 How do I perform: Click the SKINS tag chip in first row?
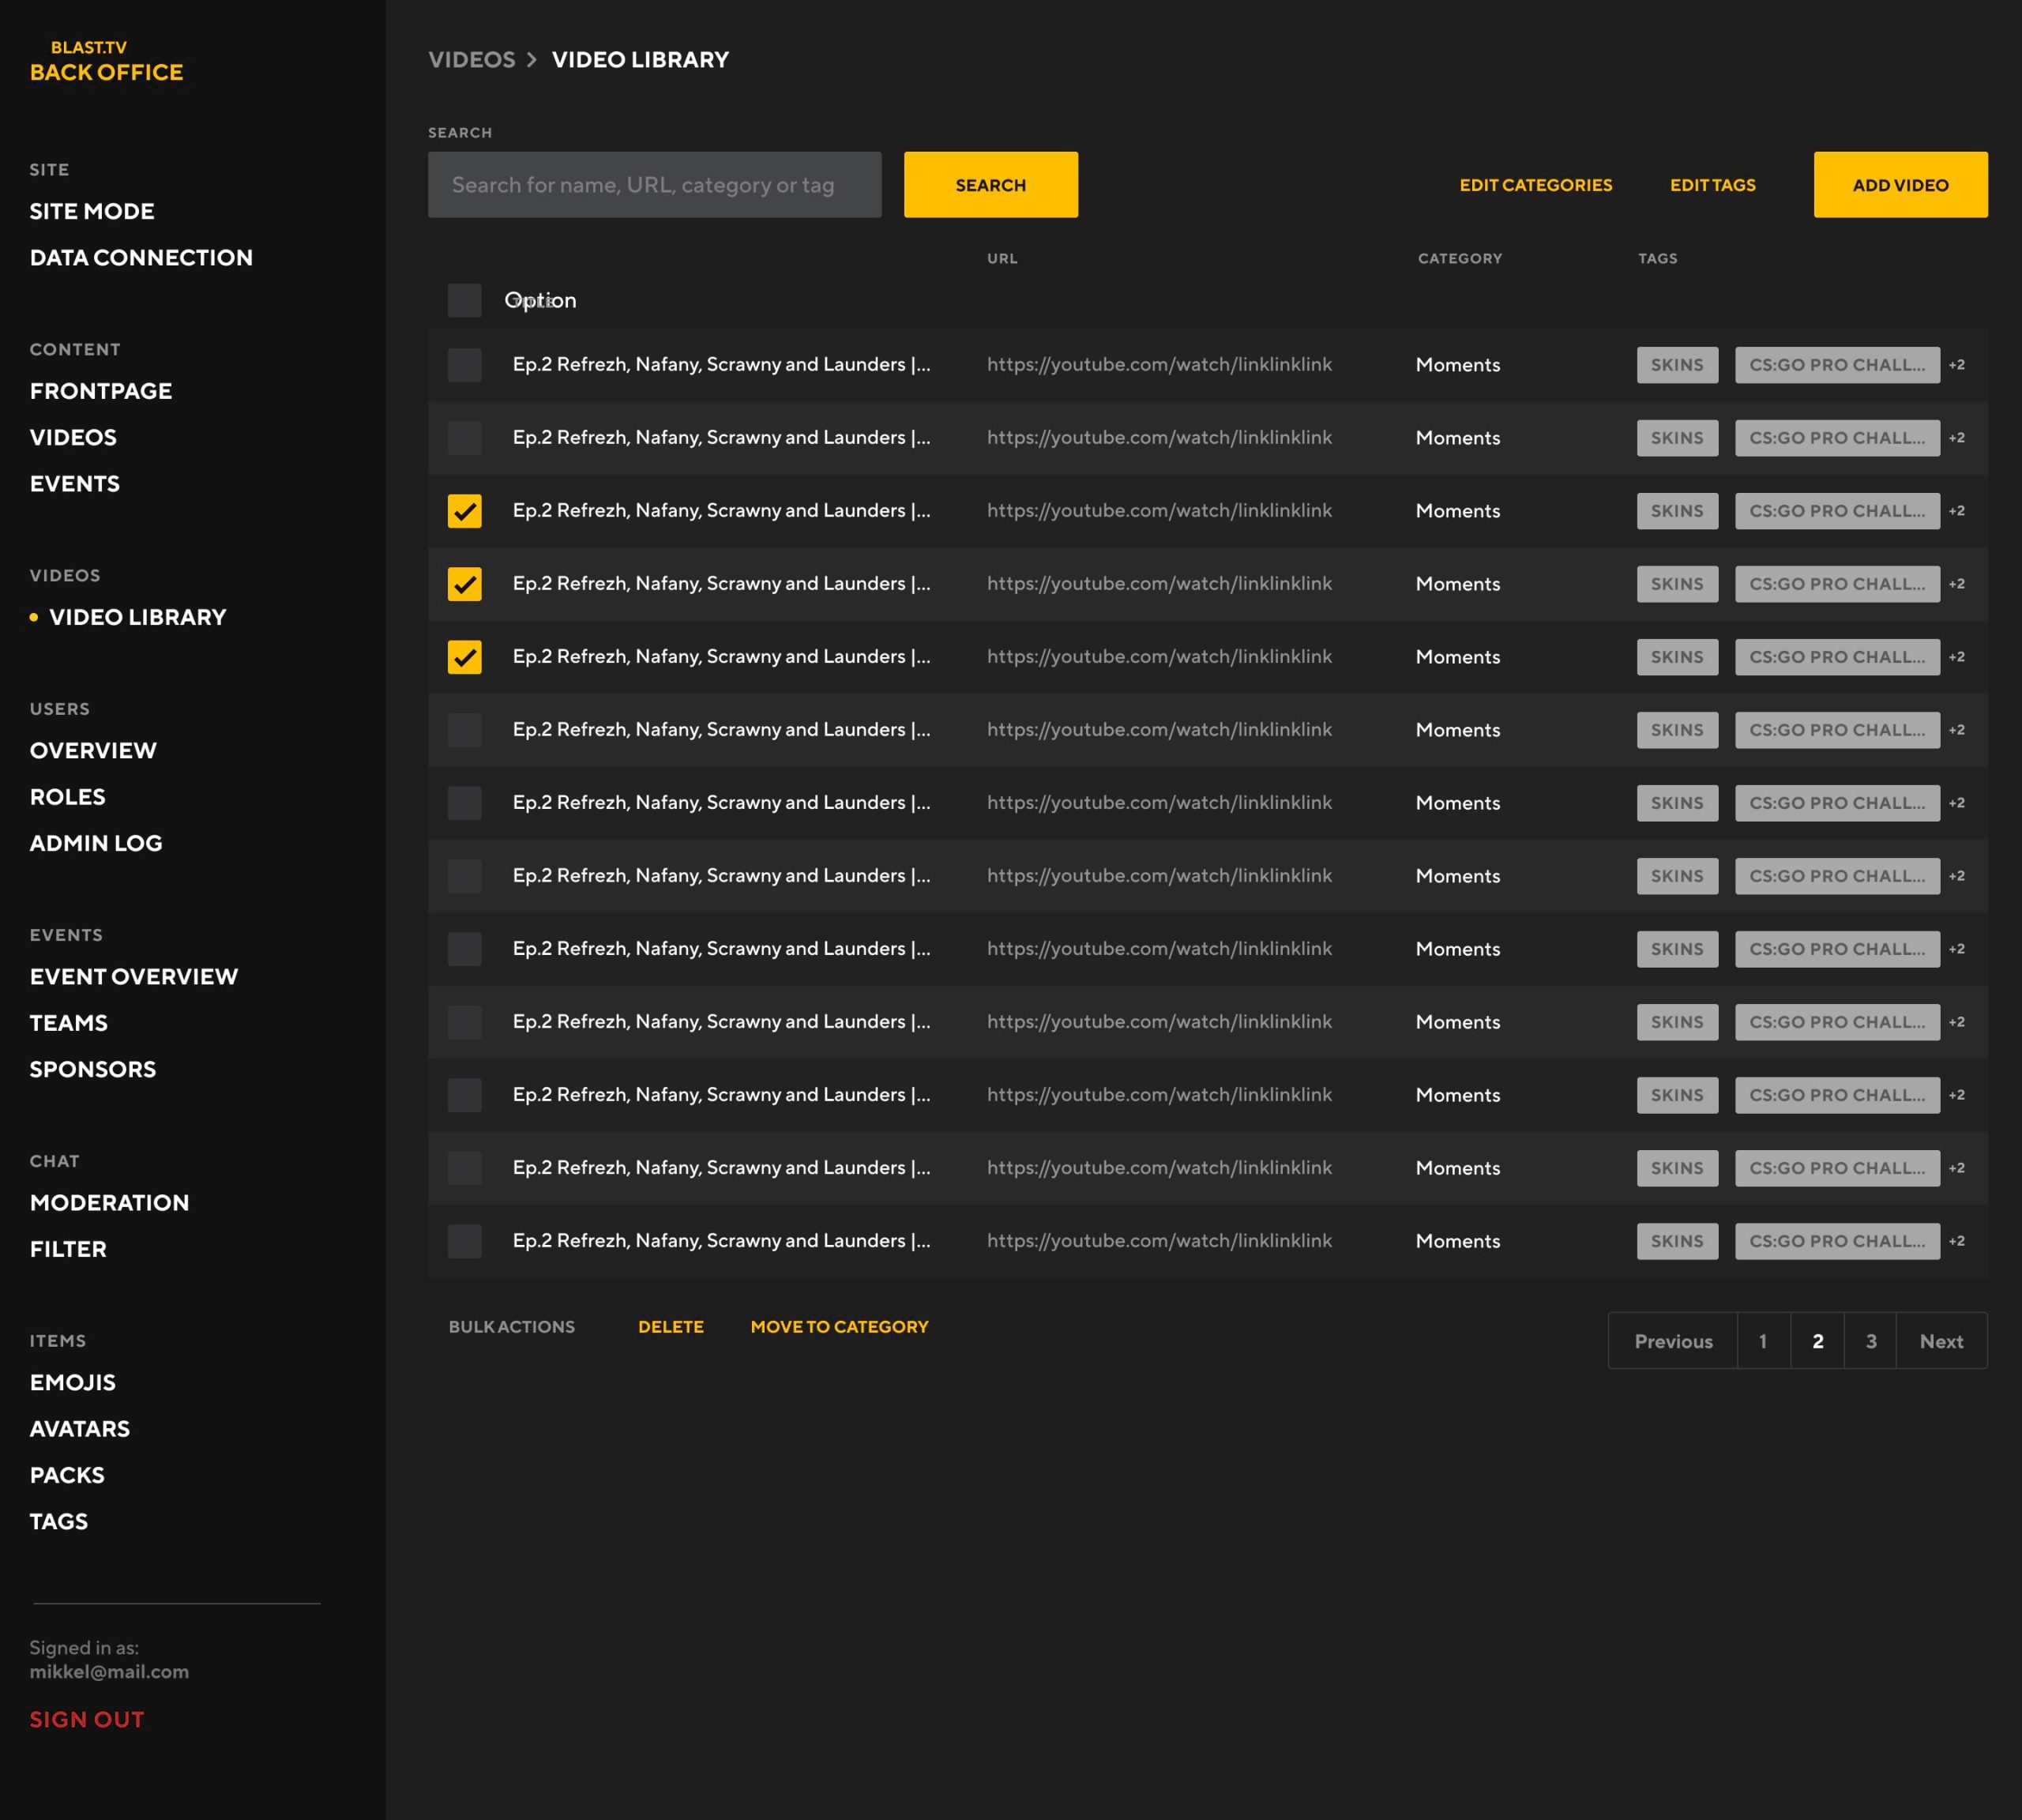pyautogui.click(x=1676, y=365)
